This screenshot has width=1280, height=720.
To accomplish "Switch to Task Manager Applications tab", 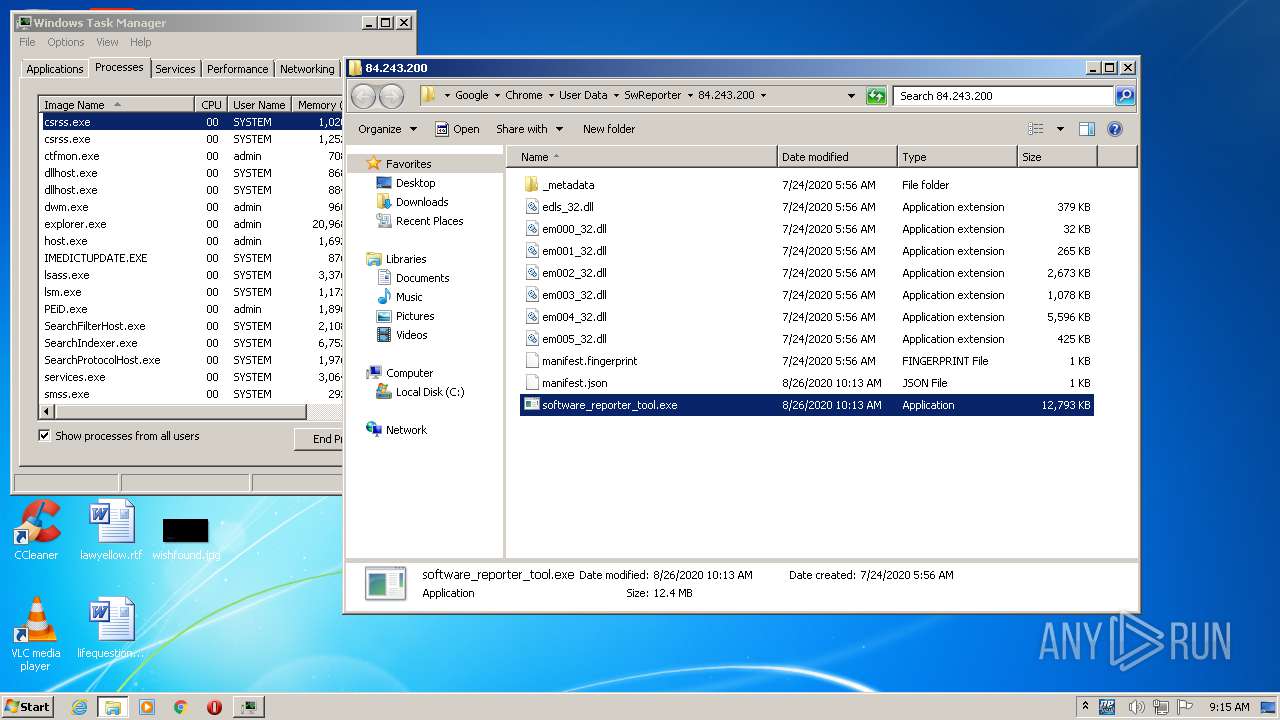I will pos(54,69).
